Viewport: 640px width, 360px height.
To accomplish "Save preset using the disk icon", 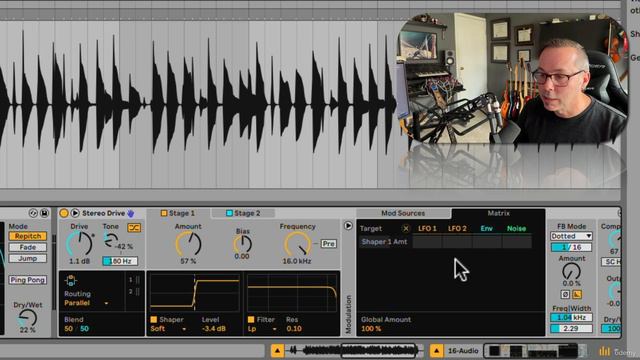I will 44,213.
